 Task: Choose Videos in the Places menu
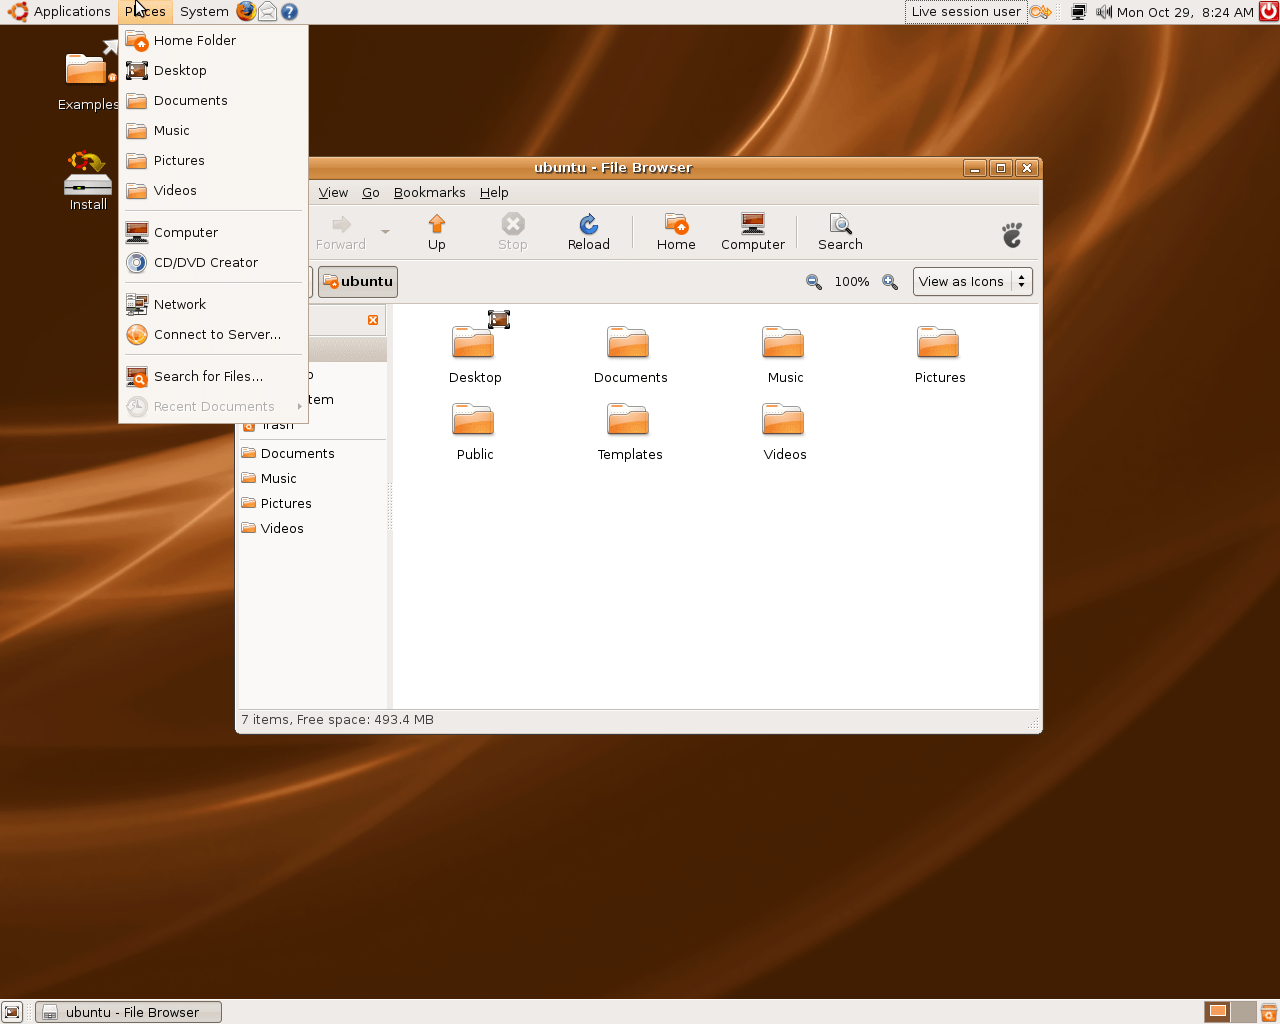pos(213,190)
